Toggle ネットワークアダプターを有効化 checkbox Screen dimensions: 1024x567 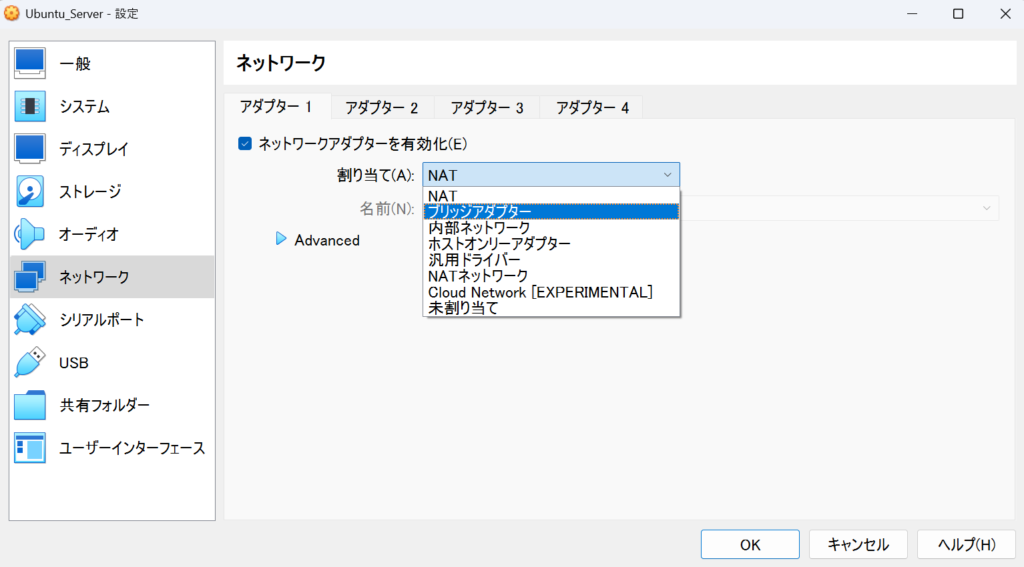[x=245, y=144]
